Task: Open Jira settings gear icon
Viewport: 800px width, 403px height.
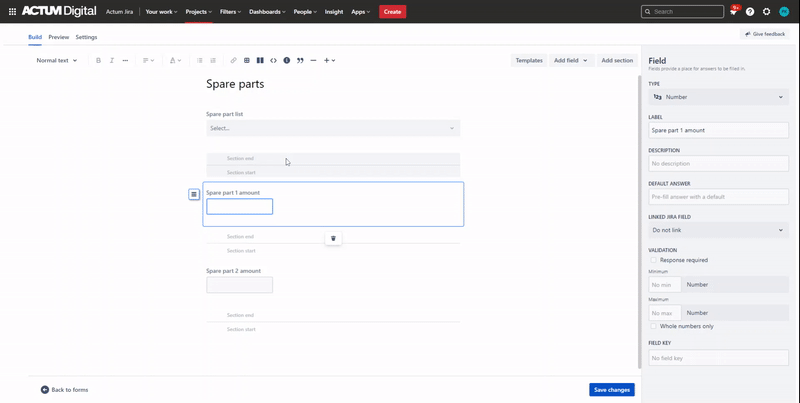Action: tap(766, 12)
